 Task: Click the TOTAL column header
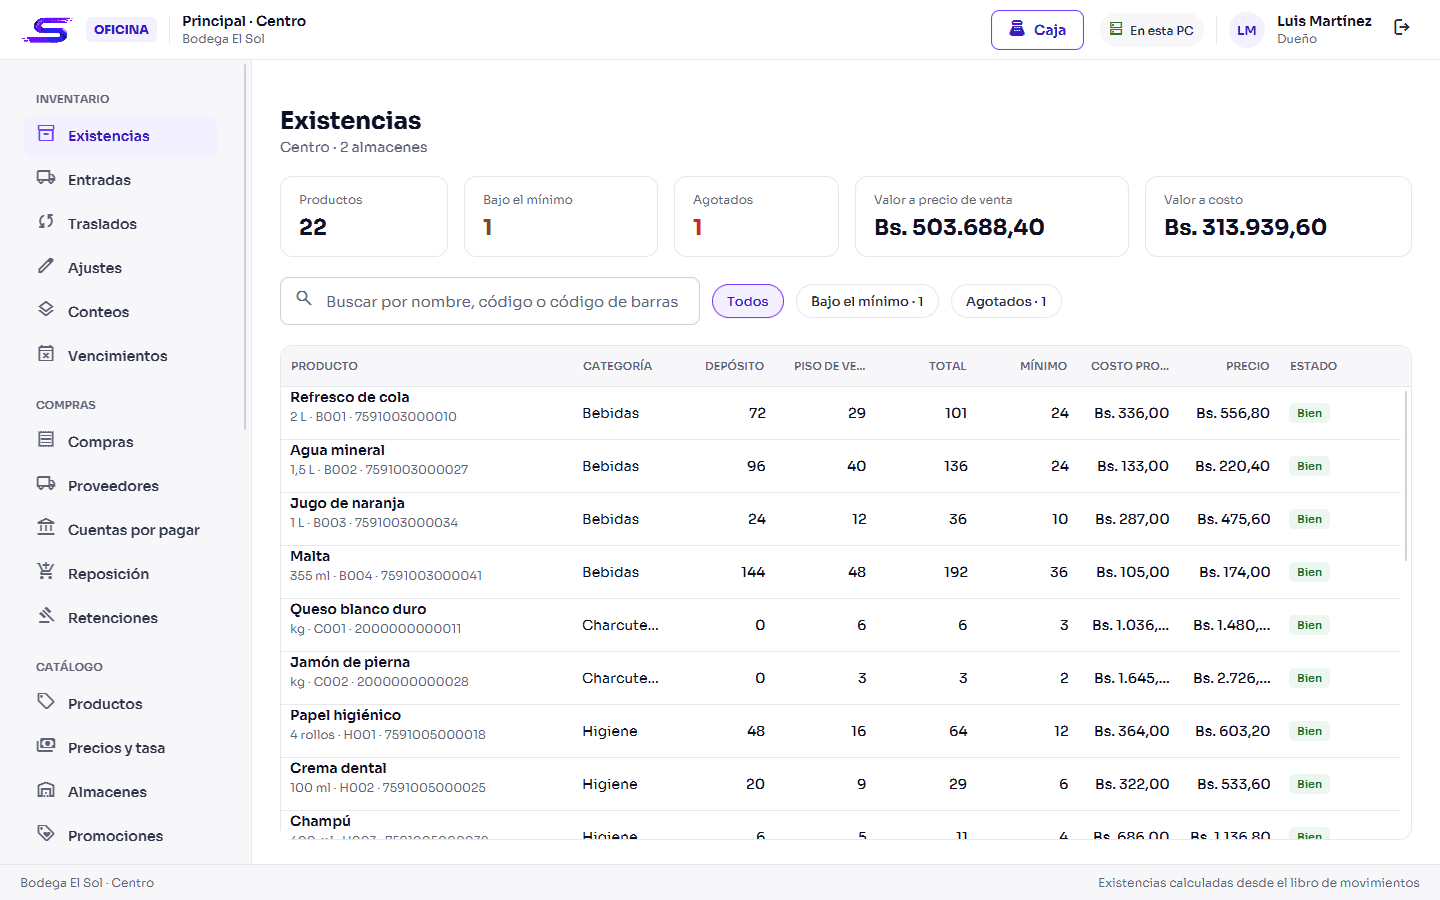pyautogui.click(x=947, y=366)
